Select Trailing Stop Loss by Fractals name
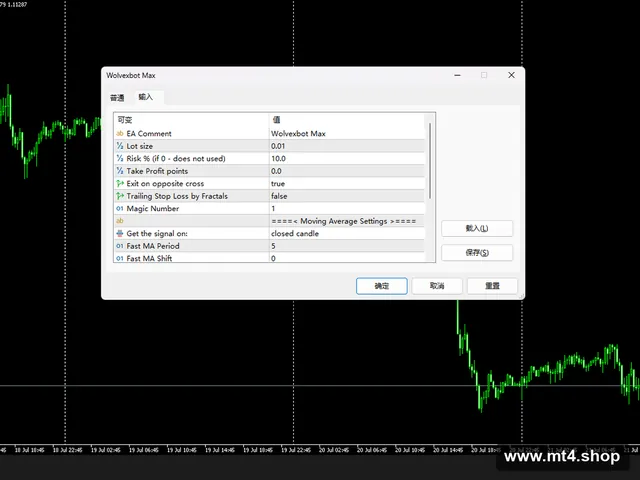This screenshot has width=640, height=480. coord(177,196)
